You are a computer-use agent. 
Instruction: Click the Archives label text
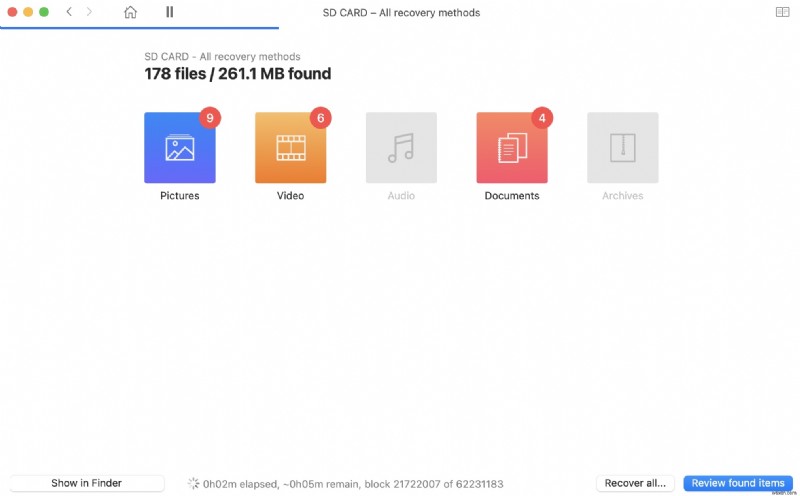622,195
